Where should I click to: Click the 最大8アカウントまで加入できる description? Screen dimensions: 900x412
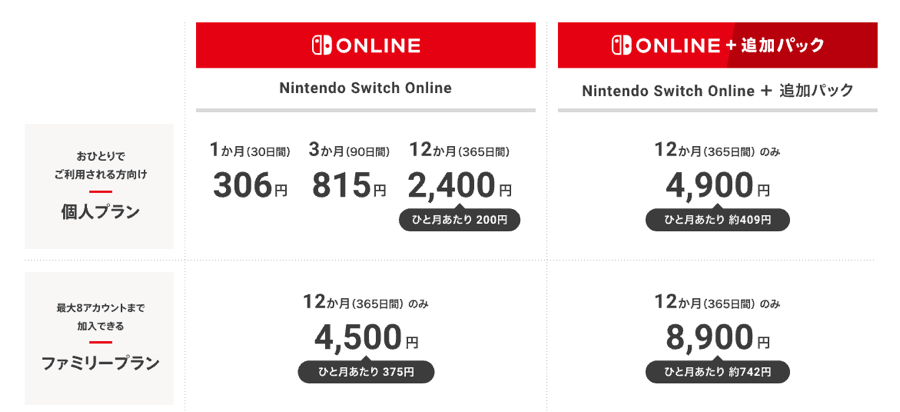100,316
